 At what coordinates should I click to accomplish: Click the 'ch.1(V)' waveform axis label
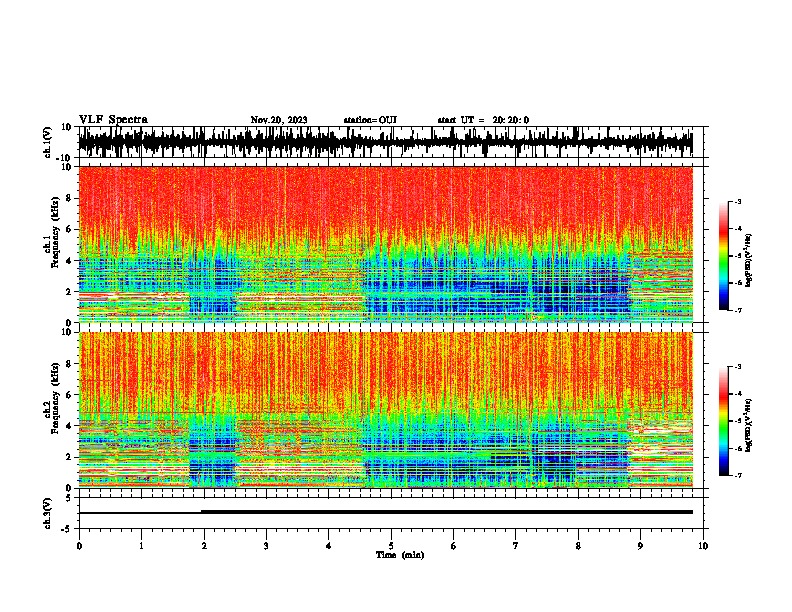[48, 142]
